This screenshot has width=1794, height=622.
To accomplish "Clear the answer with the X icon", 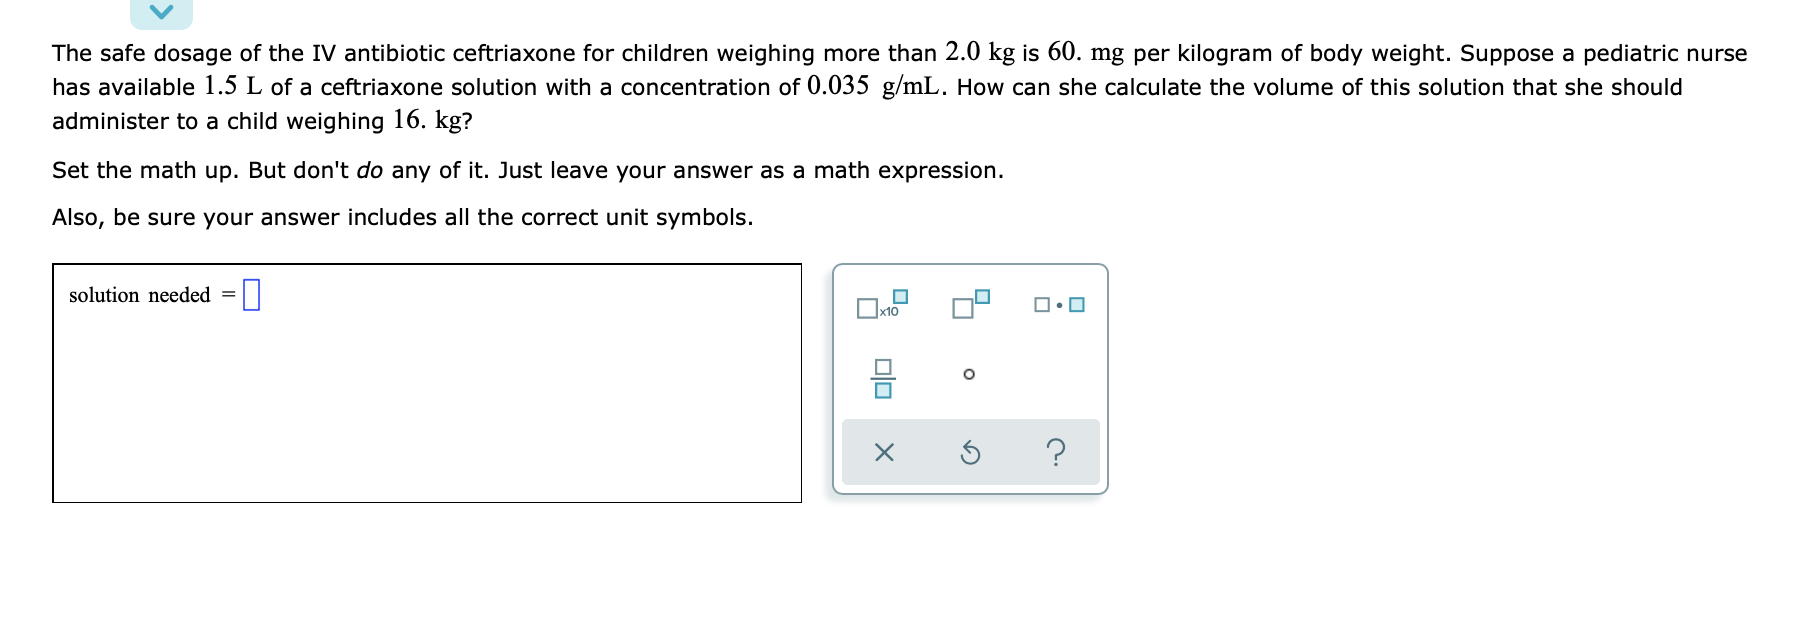I will click(884, 452).
